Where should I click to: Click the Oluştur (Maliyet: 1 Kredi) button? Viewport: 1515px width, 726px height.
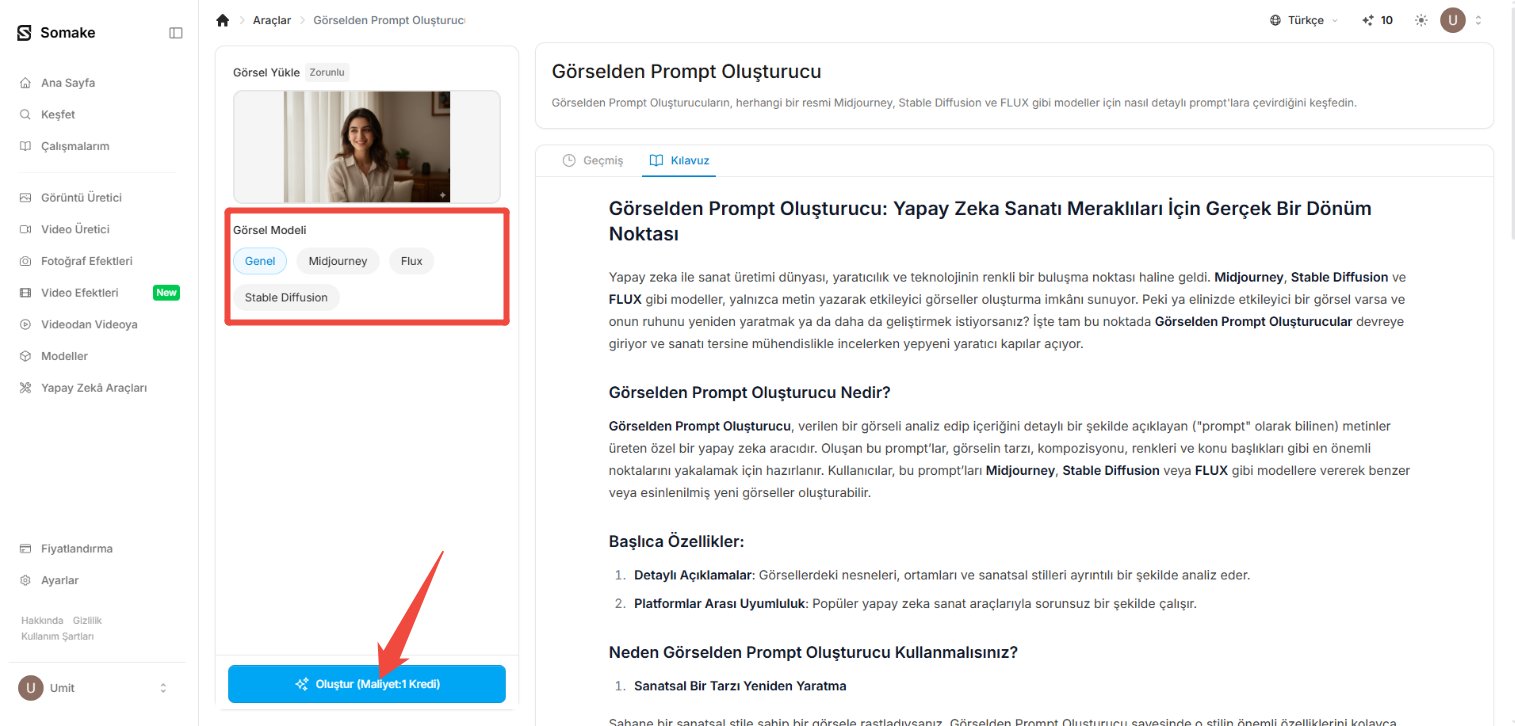pyautogui.click(x=367, y=684)
